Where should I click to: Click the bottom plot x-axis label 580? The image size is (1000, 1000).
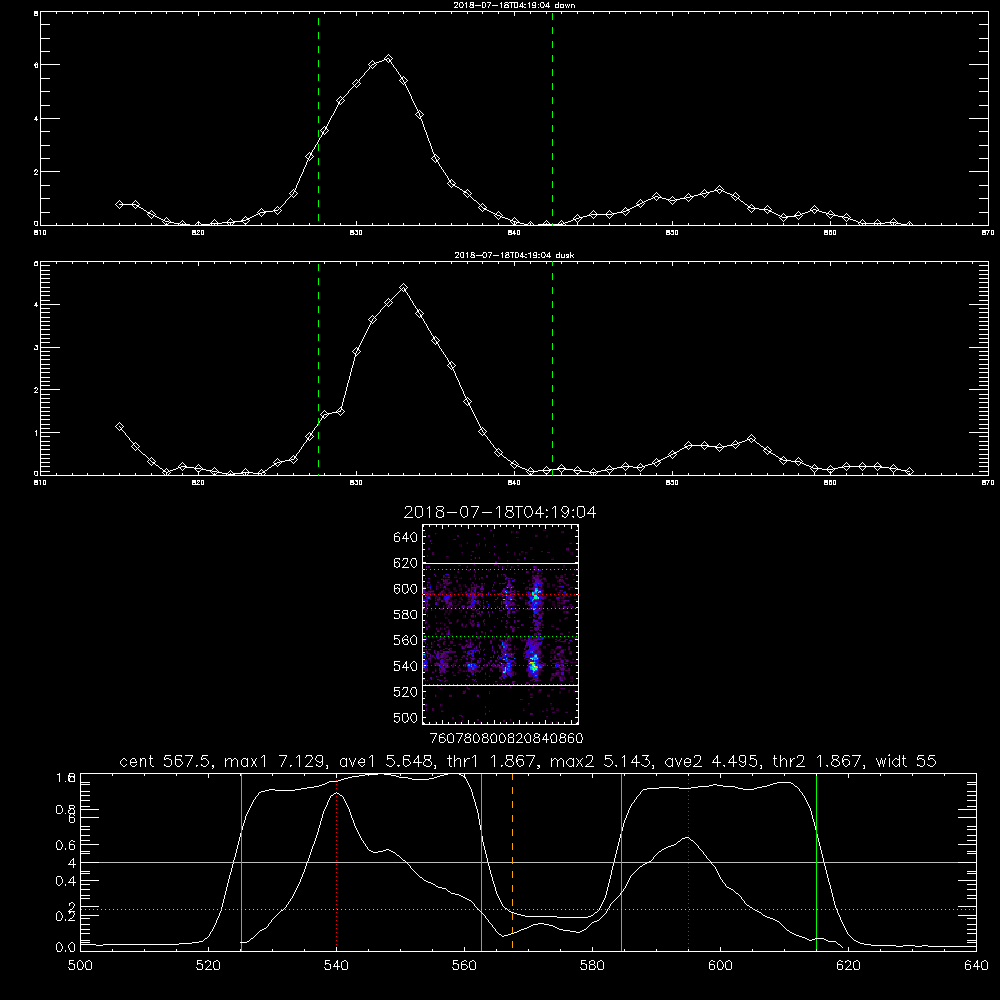point(592,966)
